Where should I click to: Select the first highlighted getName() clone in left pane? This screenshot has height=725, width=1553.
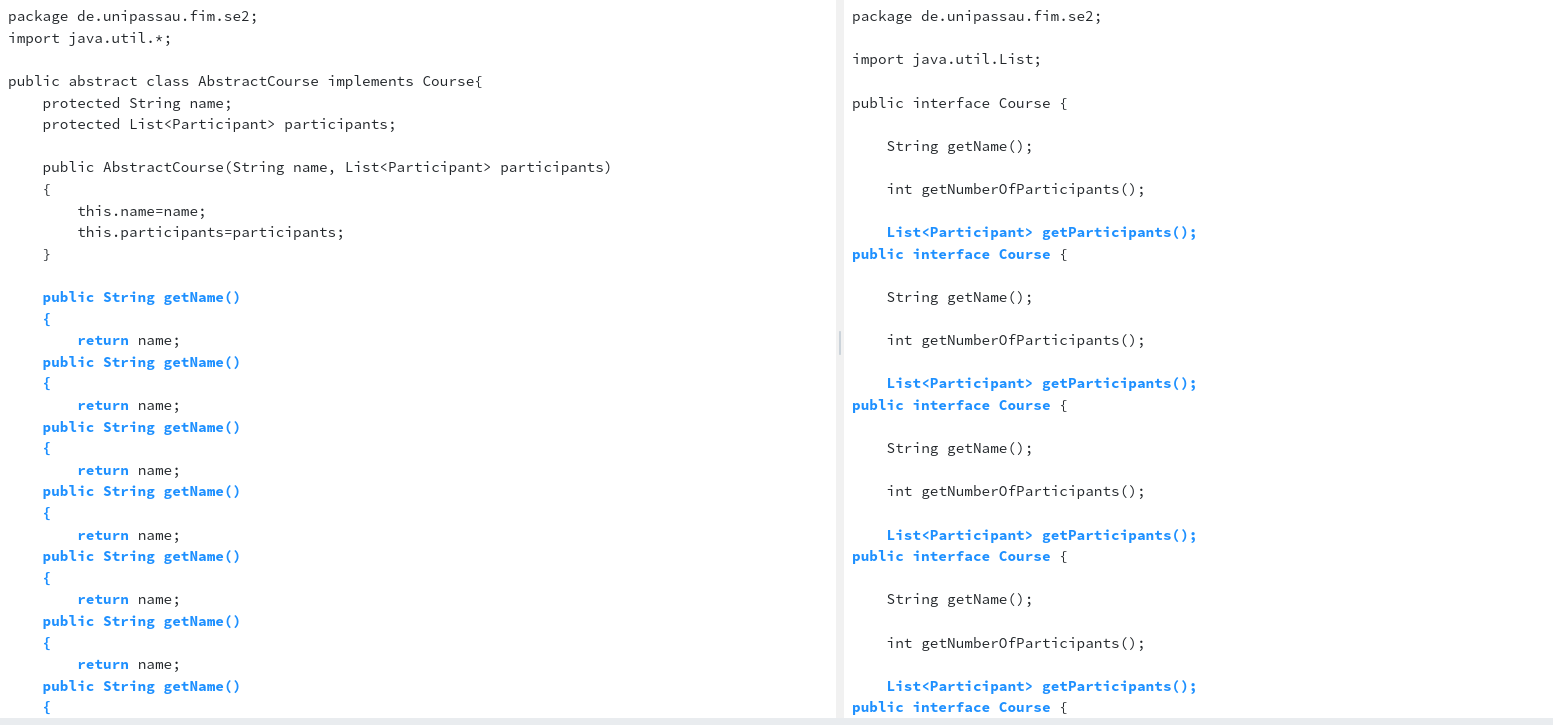tap(140, 297)
